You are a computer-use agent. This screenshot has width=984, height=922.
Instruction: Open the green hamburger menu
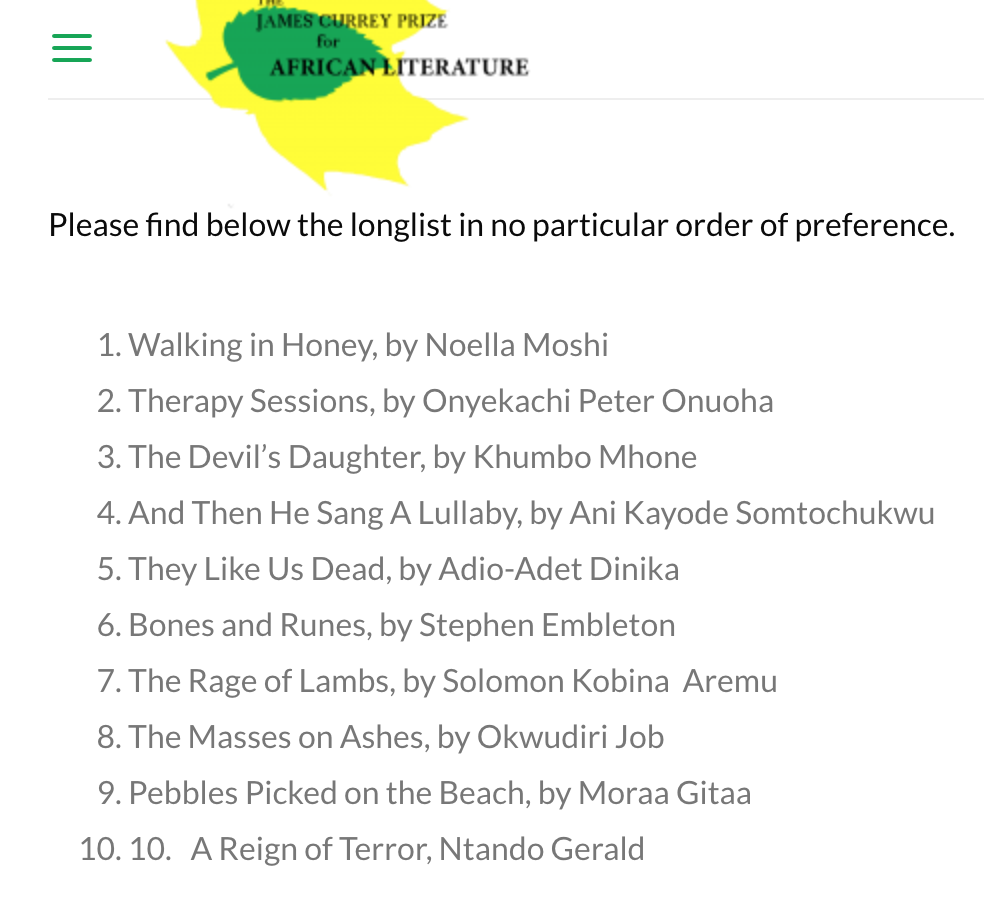(72, 48)
